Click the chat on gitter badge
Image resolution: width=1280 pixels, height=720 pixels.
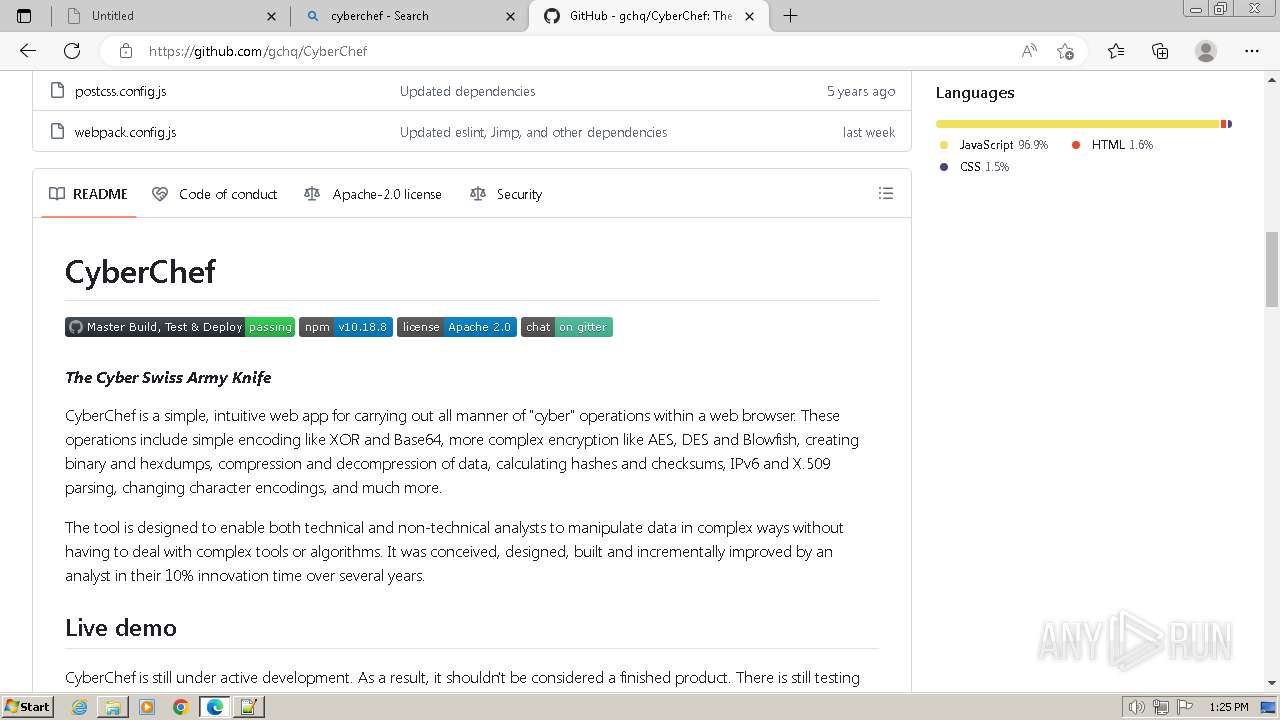pos(567,327)
